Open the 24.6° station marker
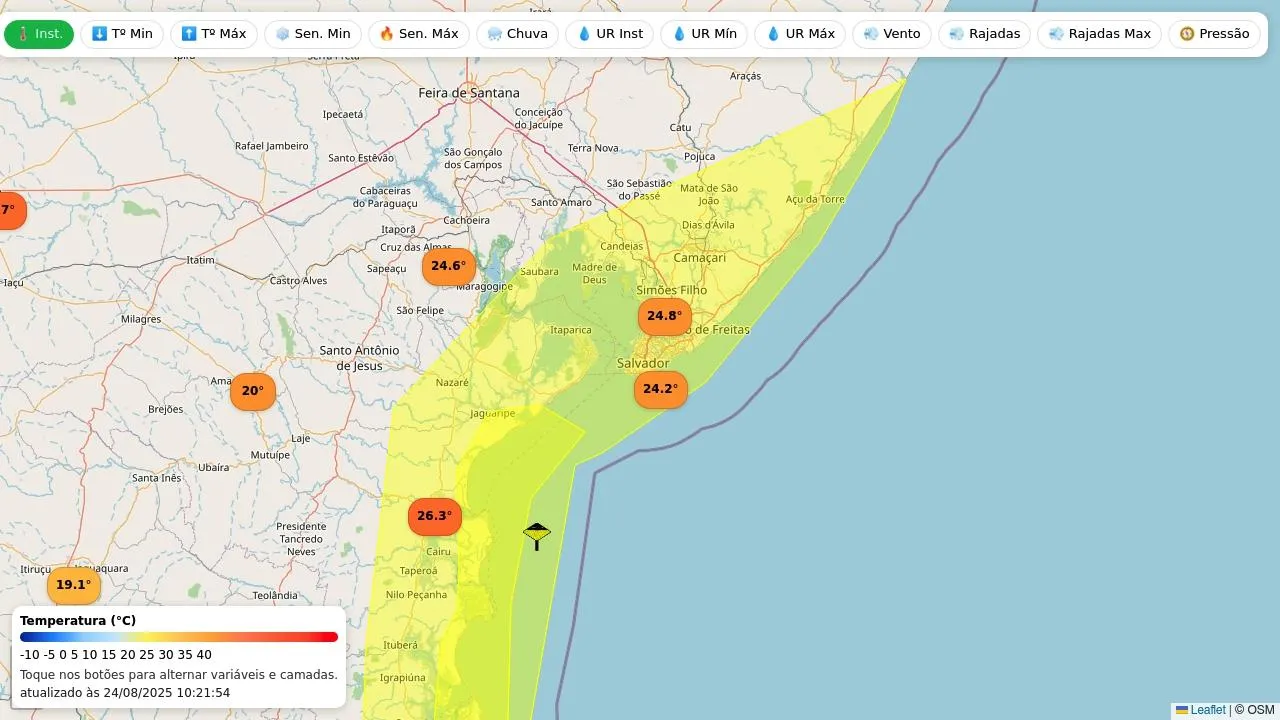 coord(448,266)
